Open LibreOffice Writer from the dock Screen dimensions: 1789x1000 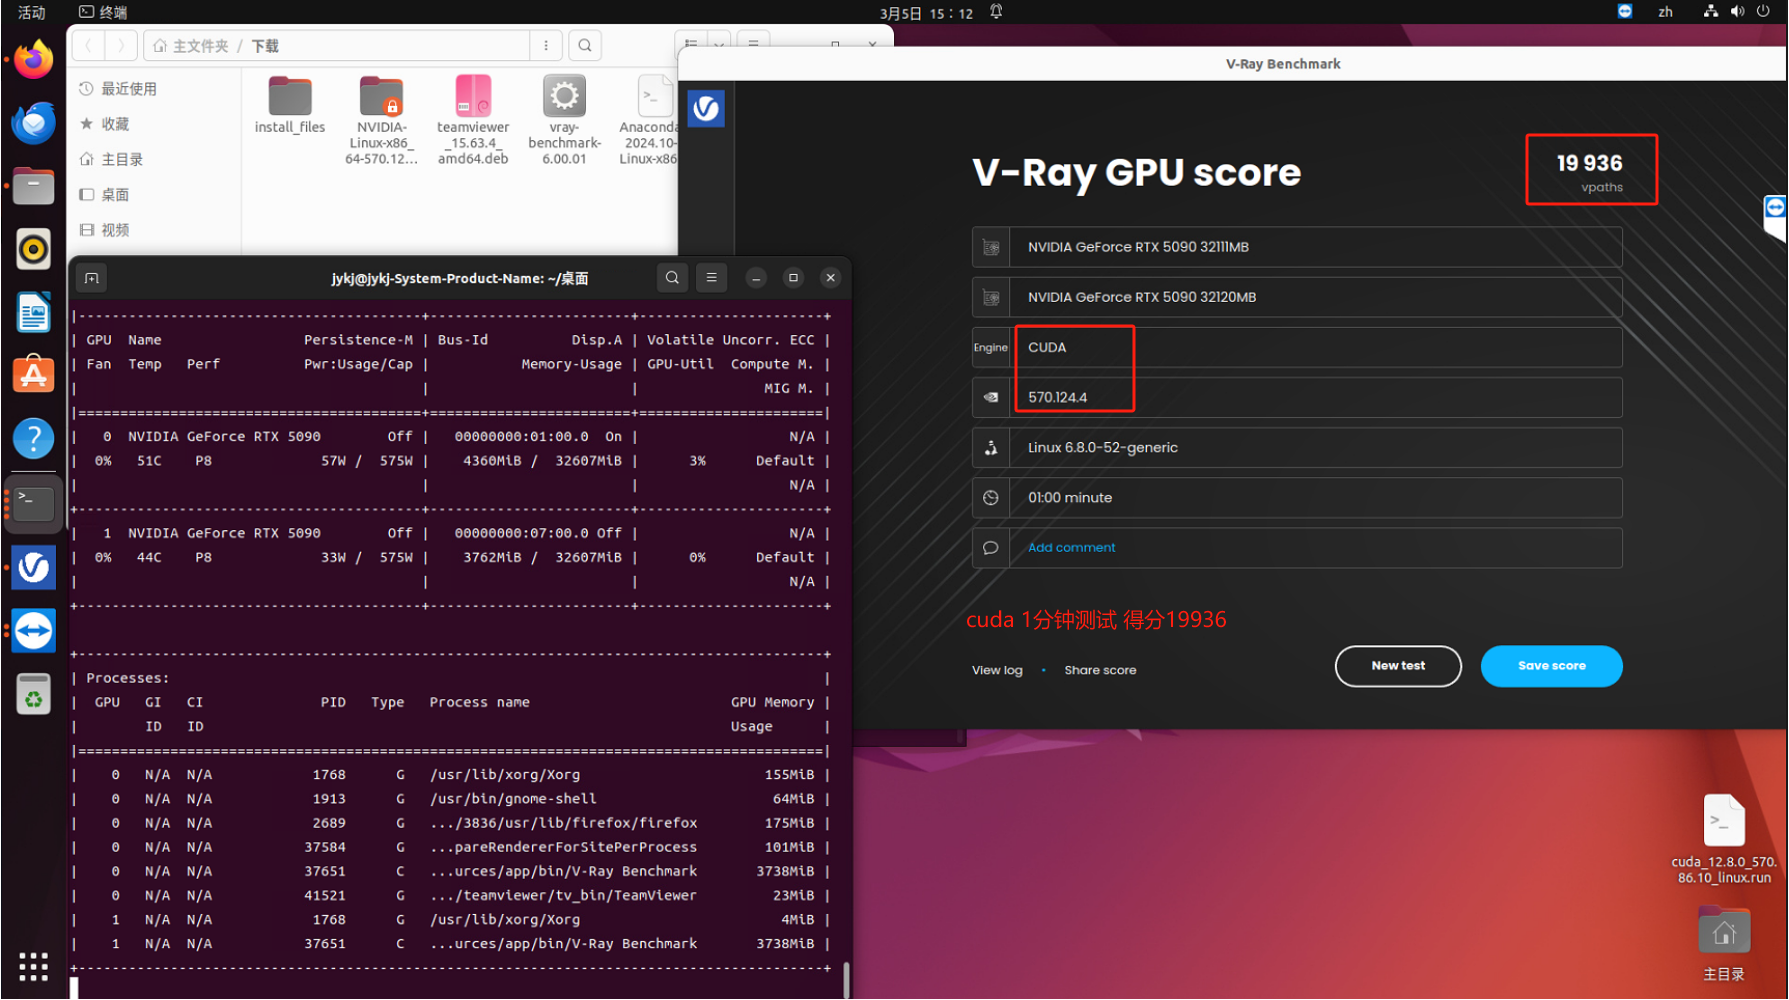(33, 312)
